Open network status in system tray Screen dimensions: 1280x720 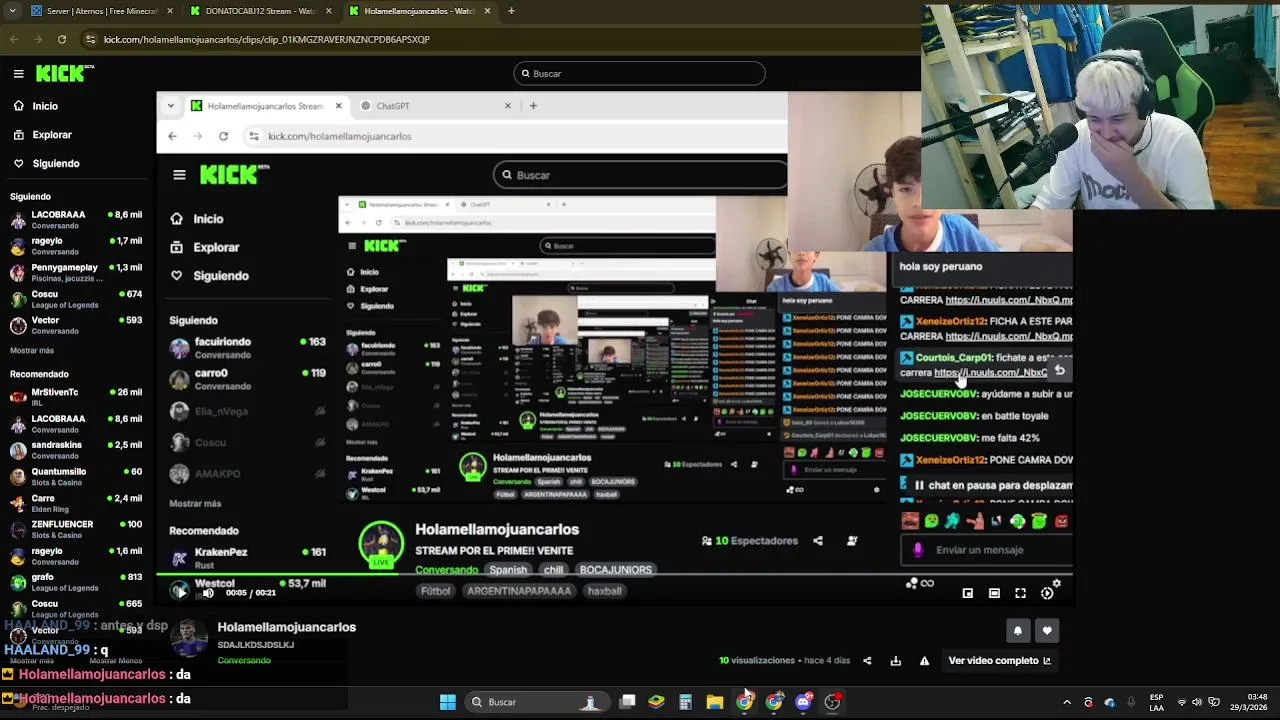pyautogui.click(x=1182, y=702)
